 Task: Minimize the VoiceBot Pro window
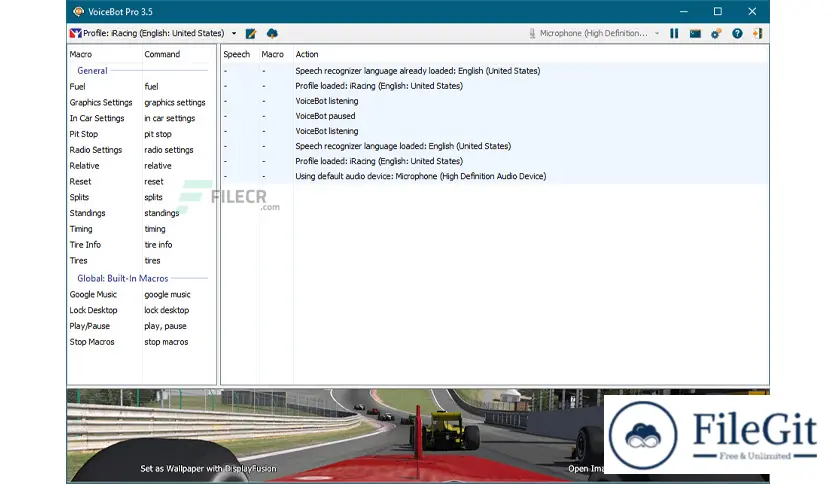[684, 11]
